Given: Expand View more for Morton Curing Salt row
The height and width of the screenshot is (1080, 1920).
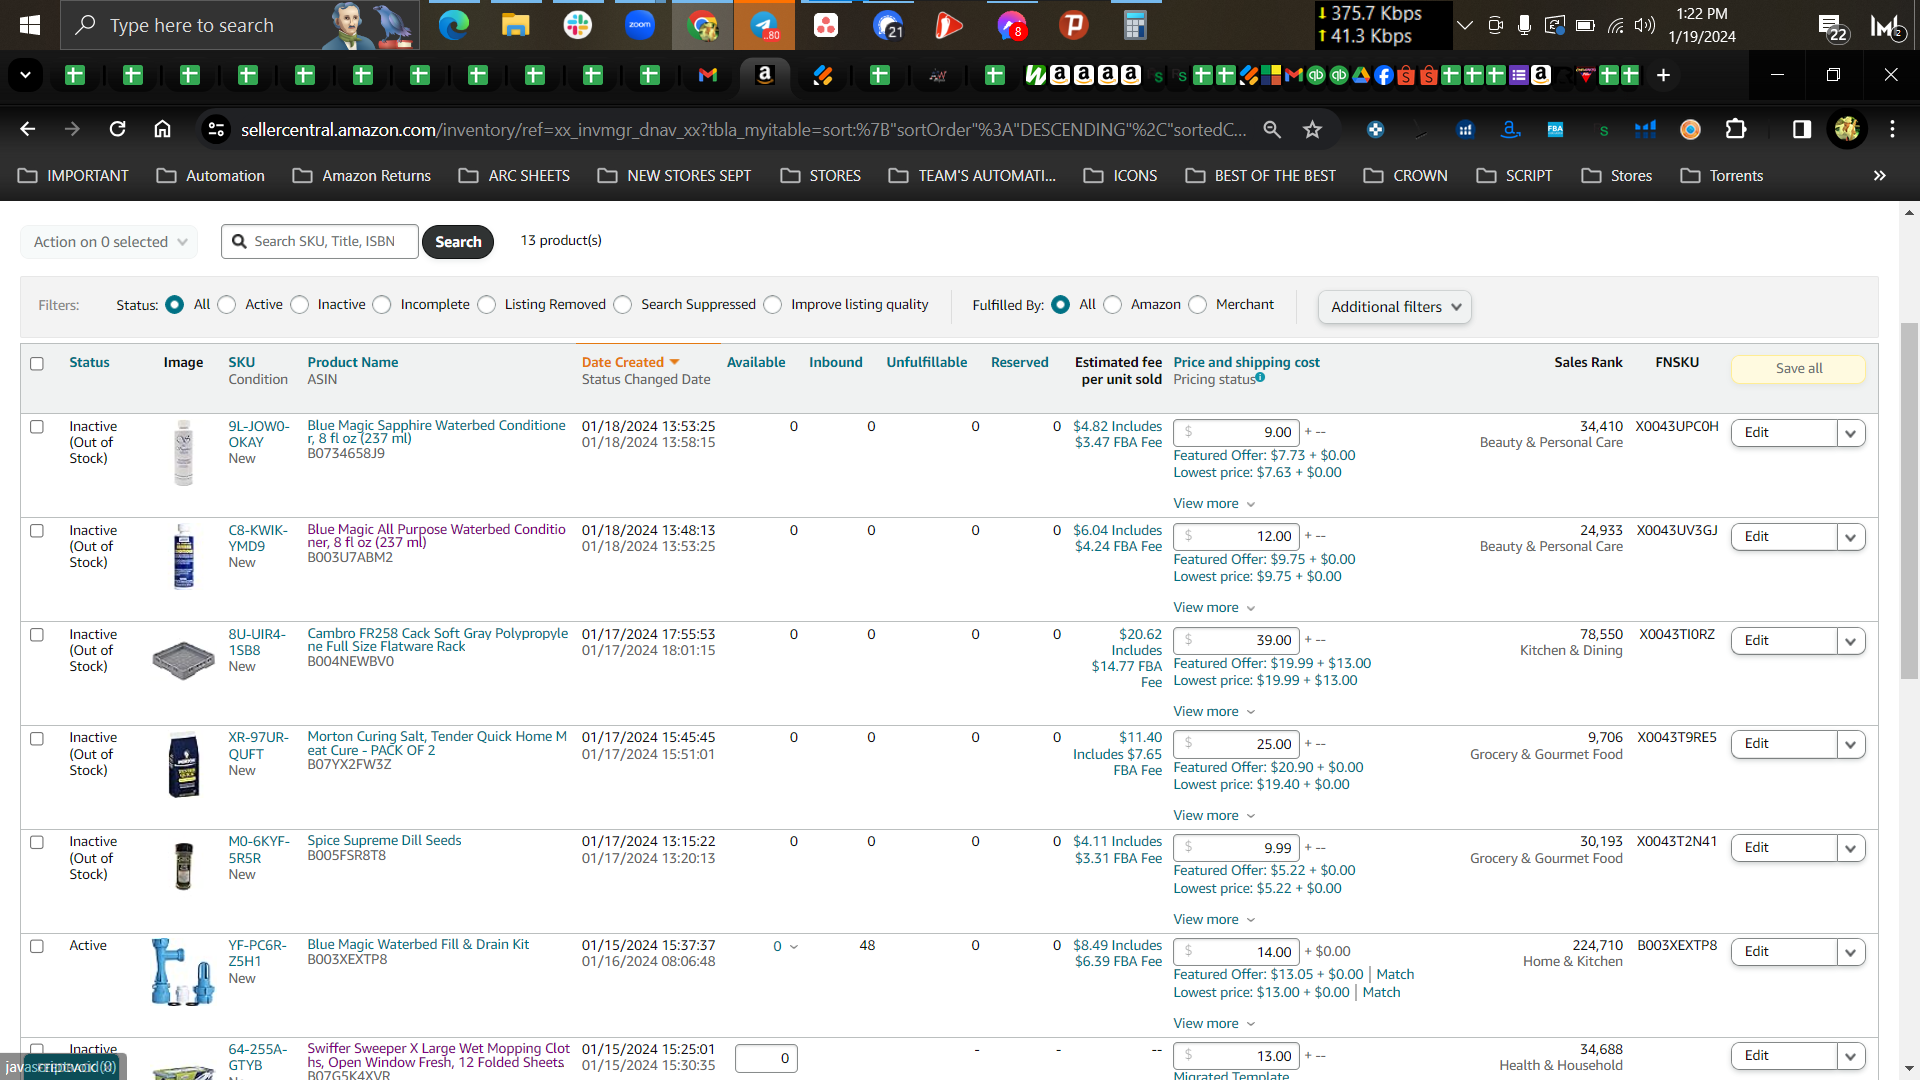Looking at the screenshot, I should (1213, 815).
